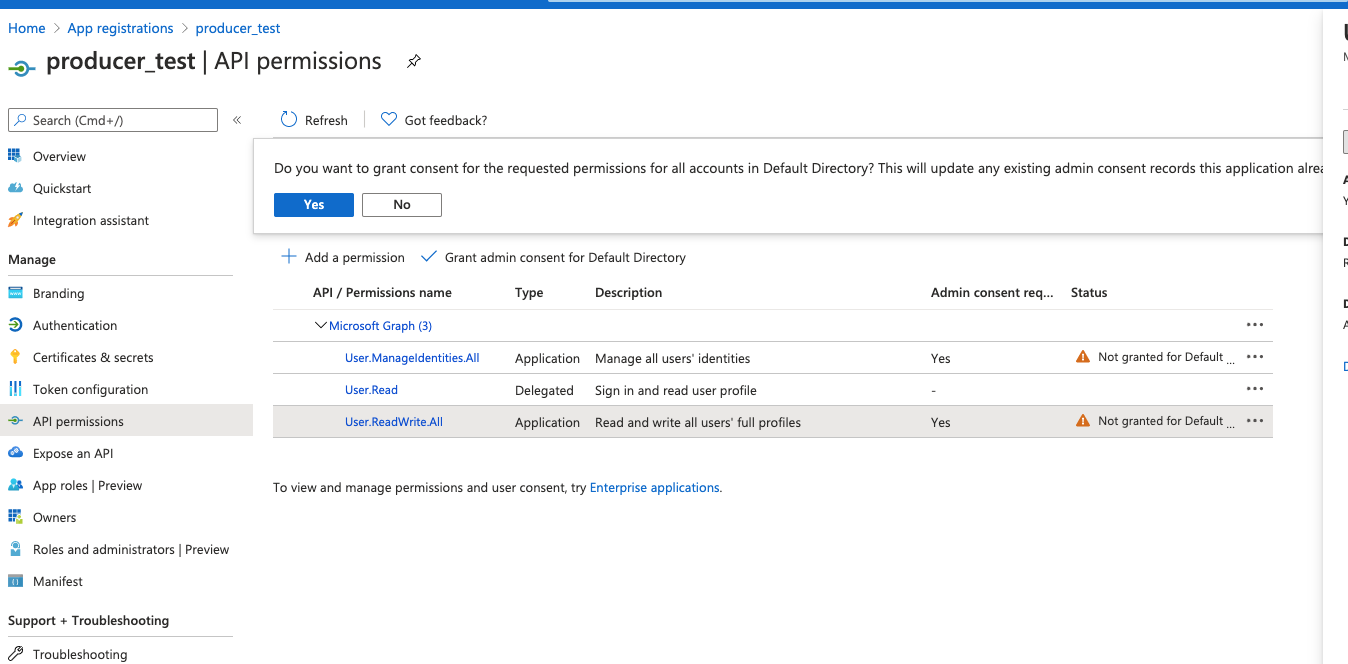Click the Manifest icon in the sidebar
This screenshot has width=1348, height=664.
click(15, 581)
